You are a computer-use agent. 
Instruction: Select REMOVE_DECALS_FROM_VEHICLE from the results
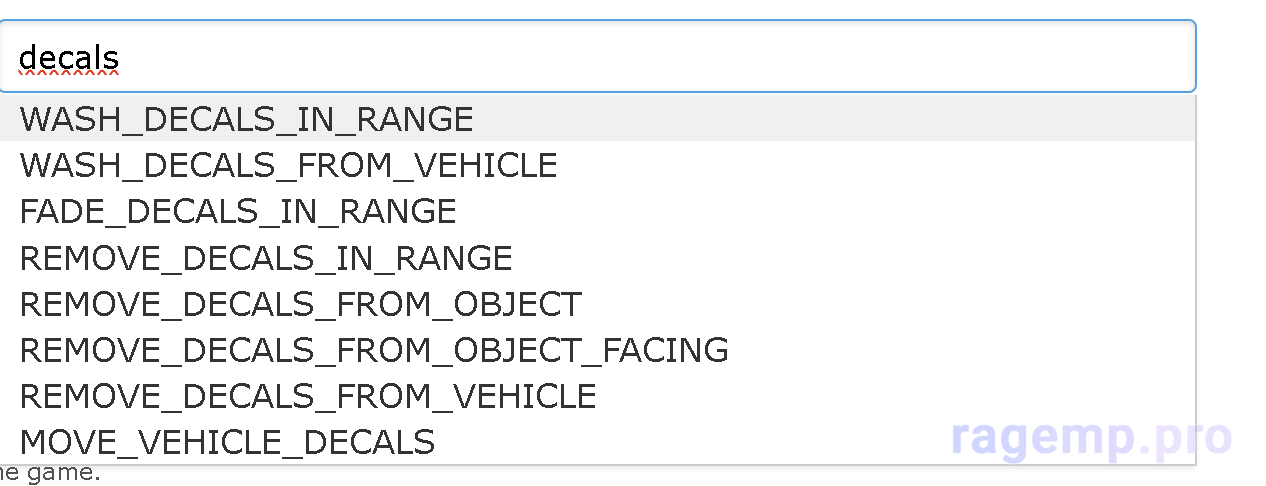point(308,396)
